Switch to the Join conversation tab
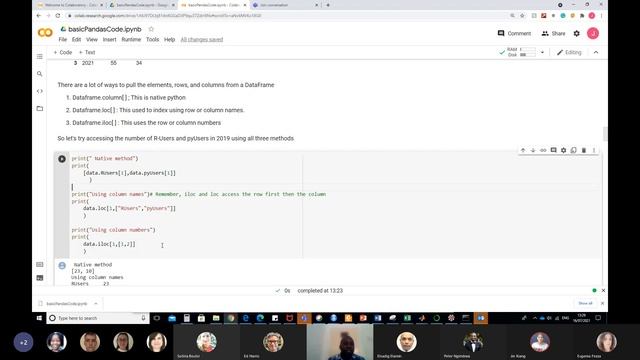The width and height of the screenshot is (640, 360). pyautogui.click(x=284, y=5)
